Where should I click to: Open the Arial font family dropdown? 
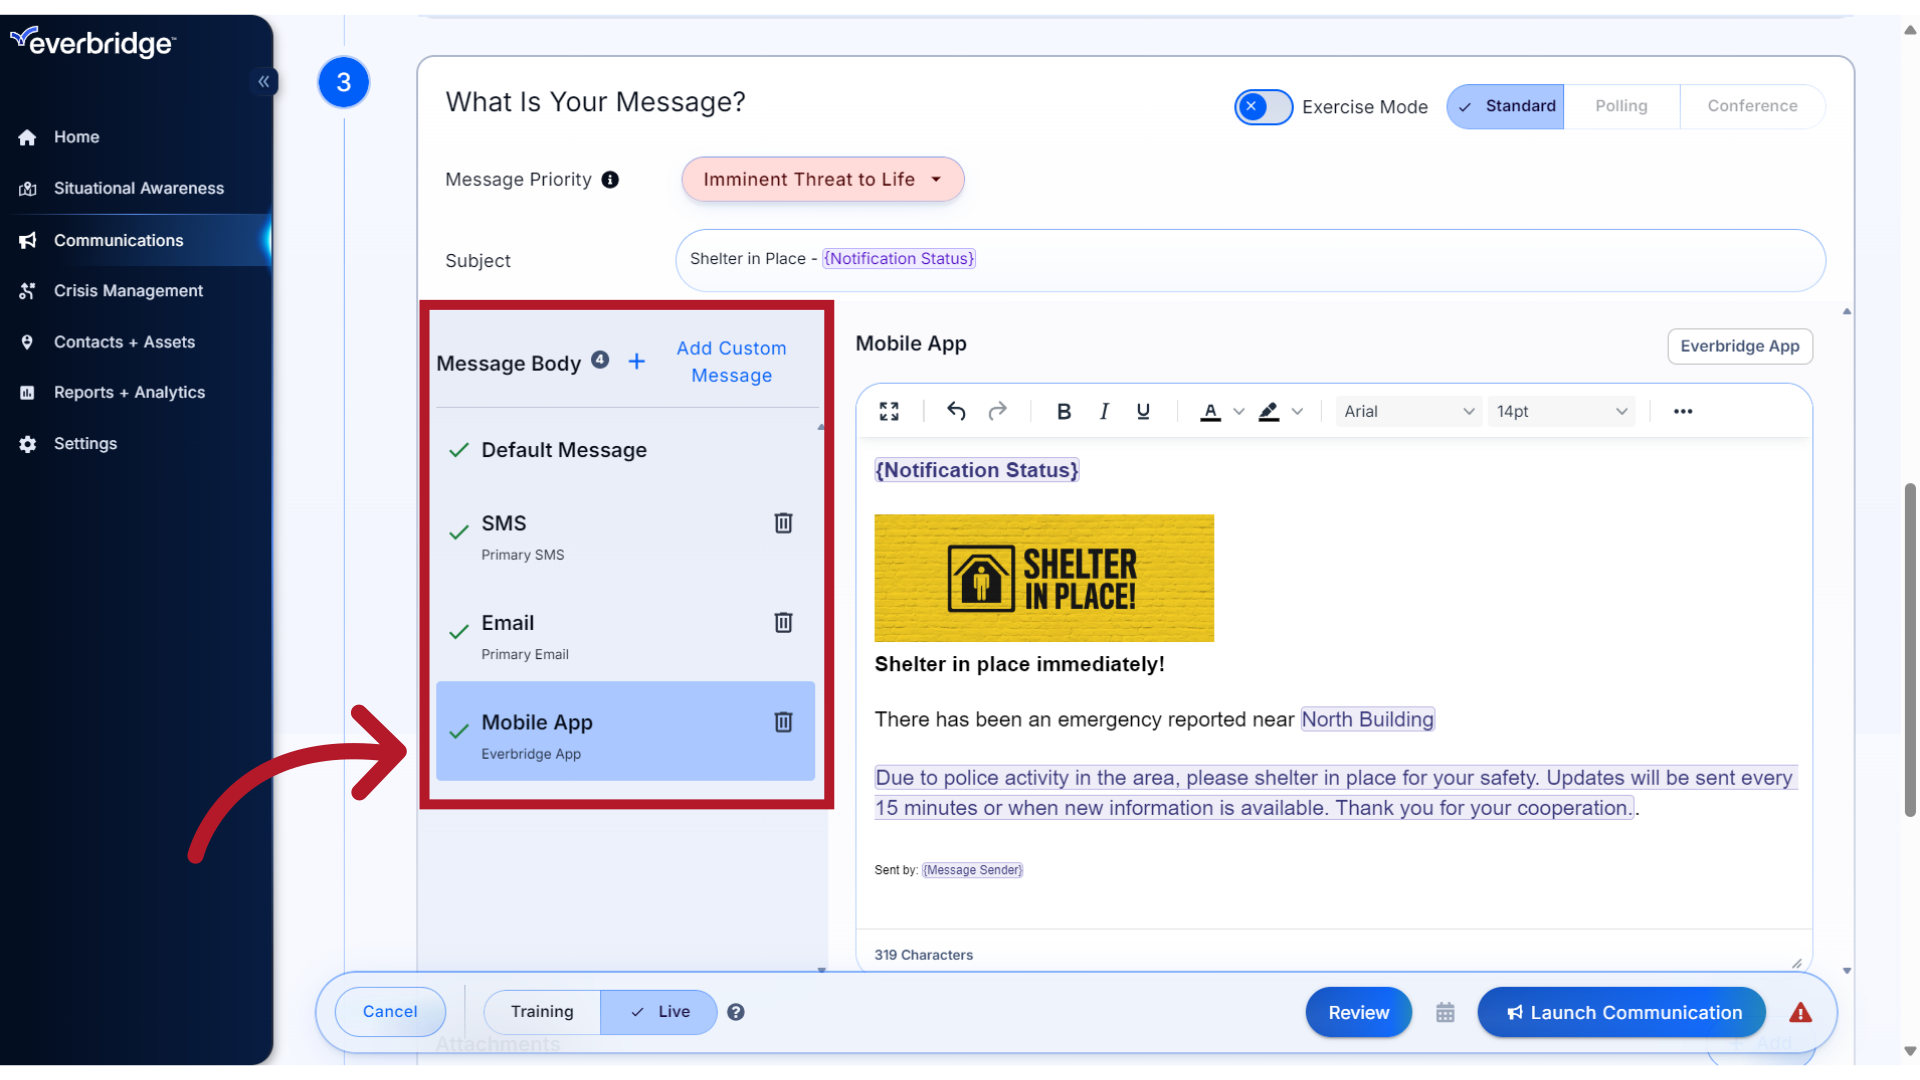point(1407,411)
